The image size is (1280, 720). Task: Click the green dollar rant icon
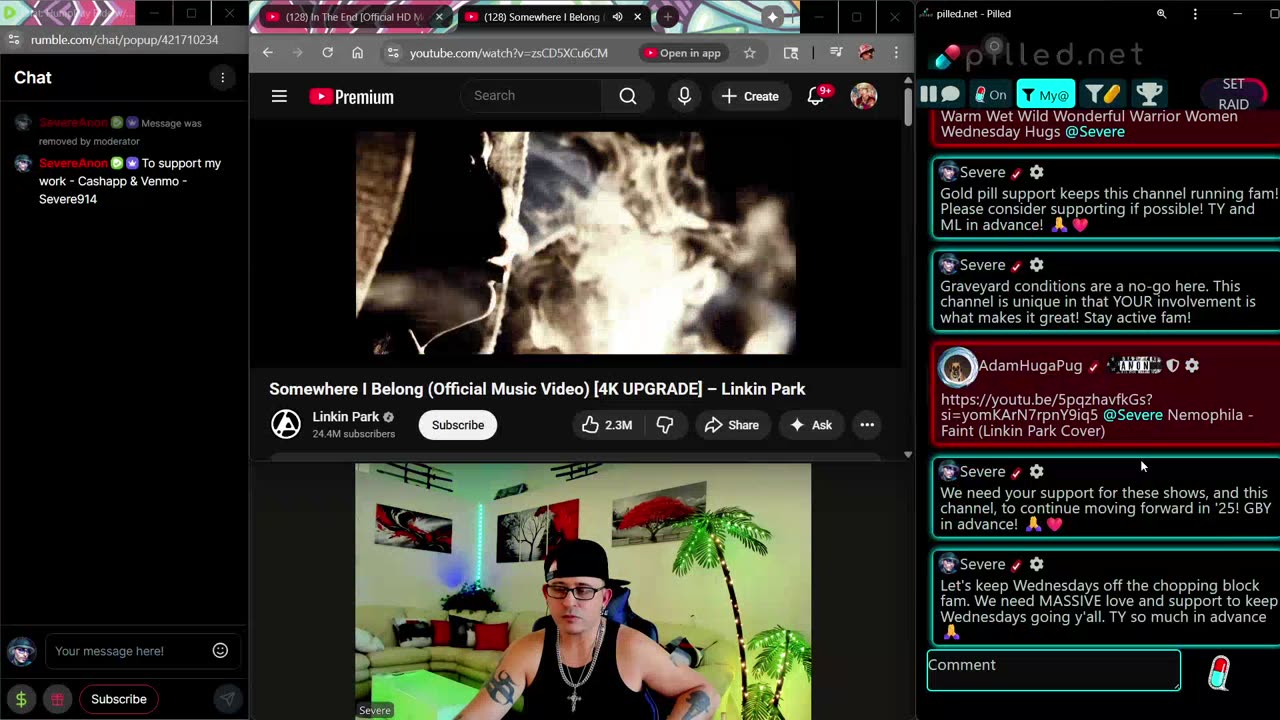[21, 699]
